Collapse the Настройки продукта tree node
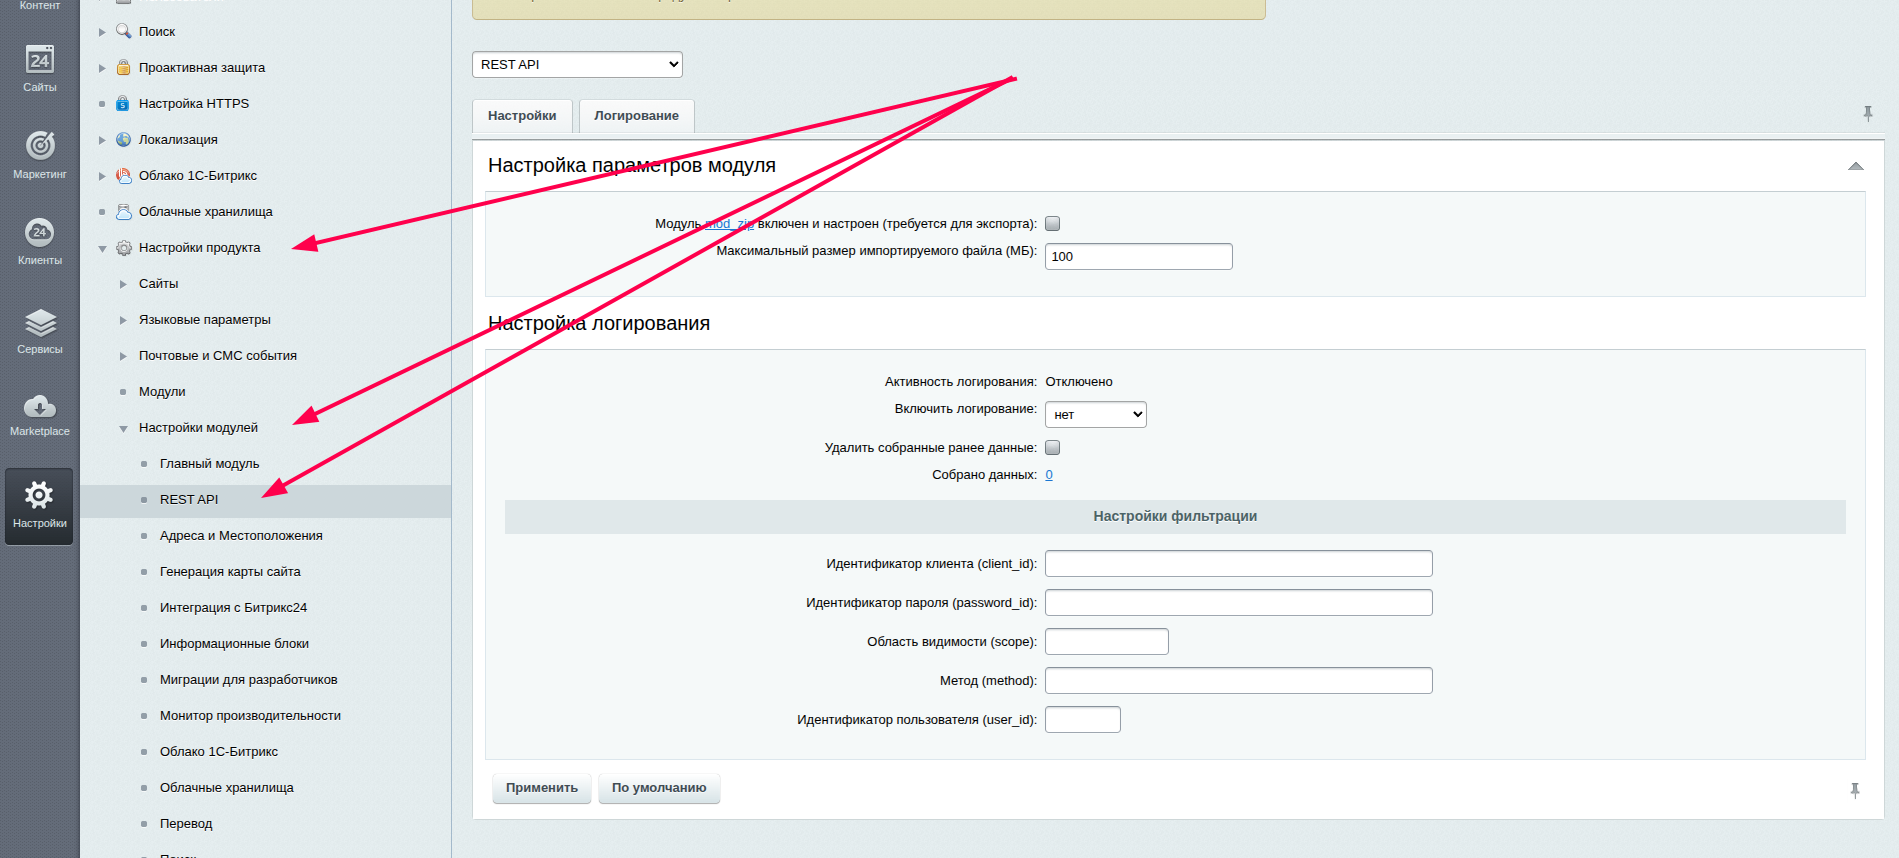This screenshot has height=858, width=1899. pos(102,248)
